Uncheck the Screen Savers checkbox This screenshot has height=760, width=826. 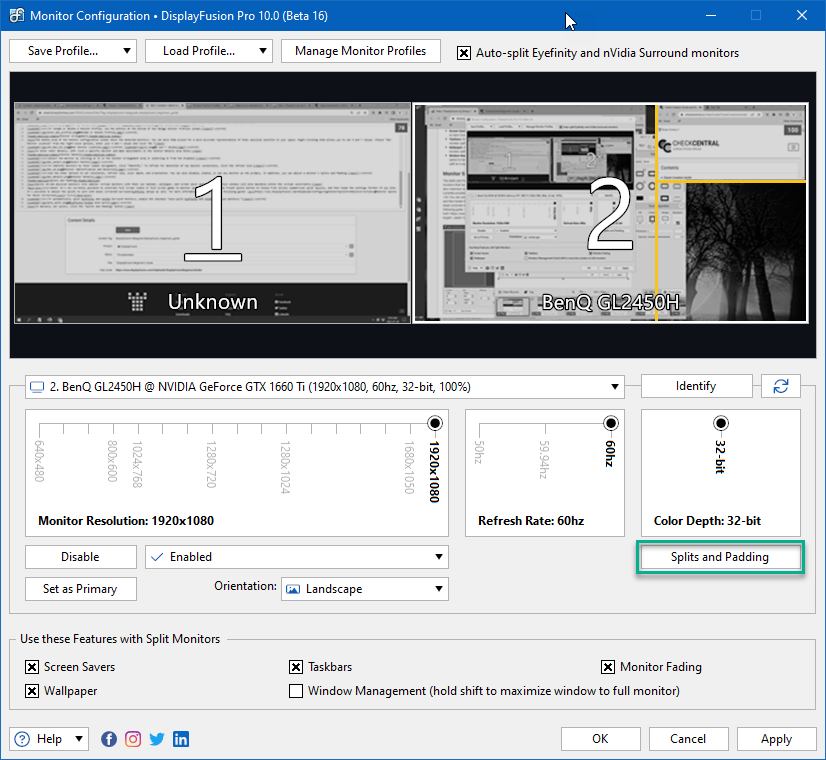coord(32,667)
